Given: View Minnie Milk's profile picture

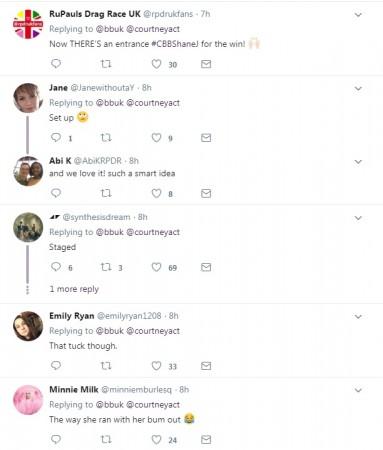Looking at the screenshot, I should tap(28, 400).
